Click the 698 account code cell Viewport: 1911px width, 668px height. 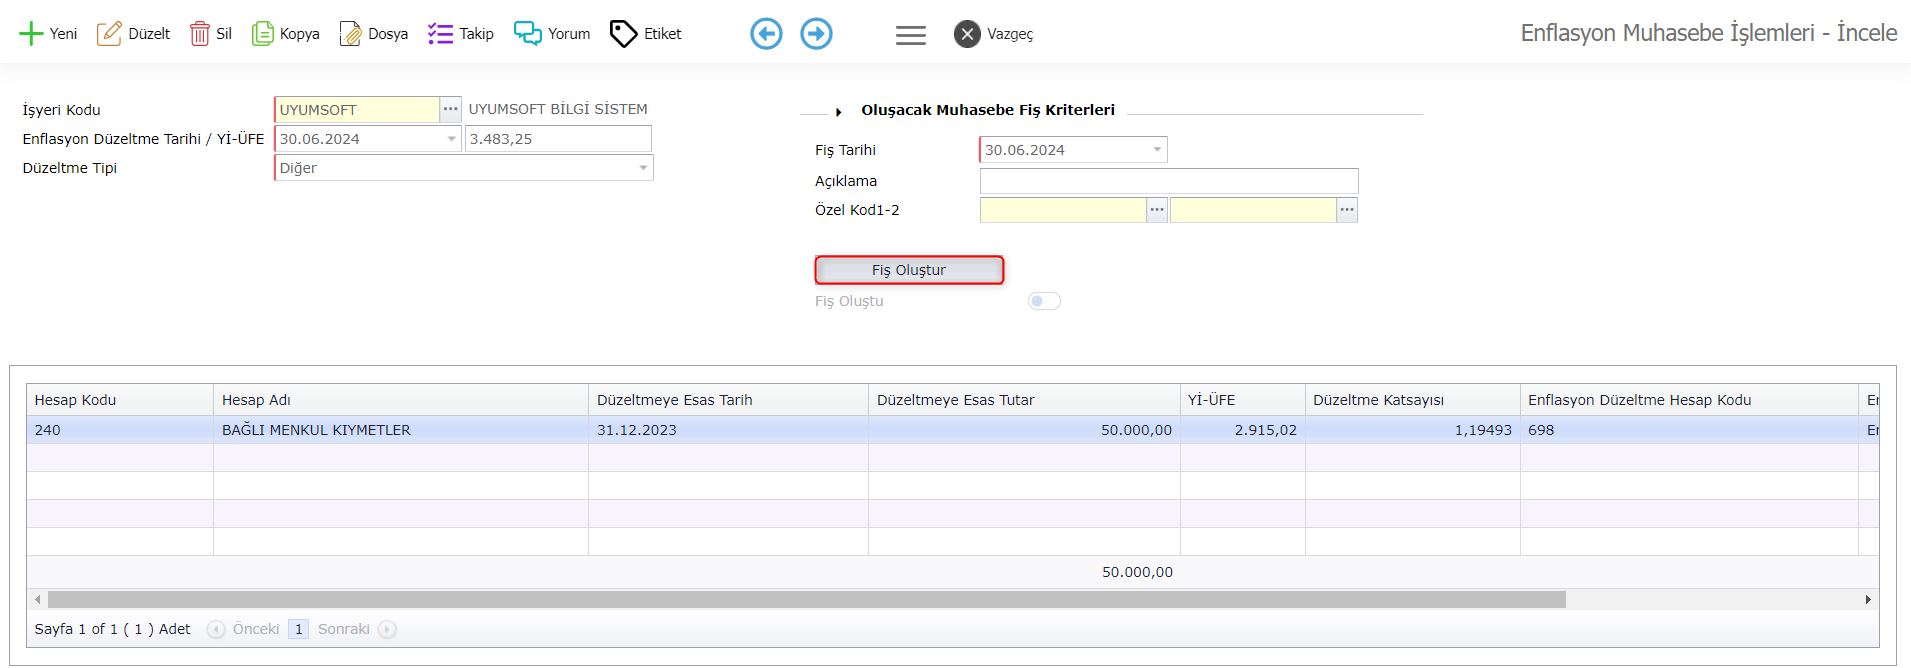point(1689,430)
